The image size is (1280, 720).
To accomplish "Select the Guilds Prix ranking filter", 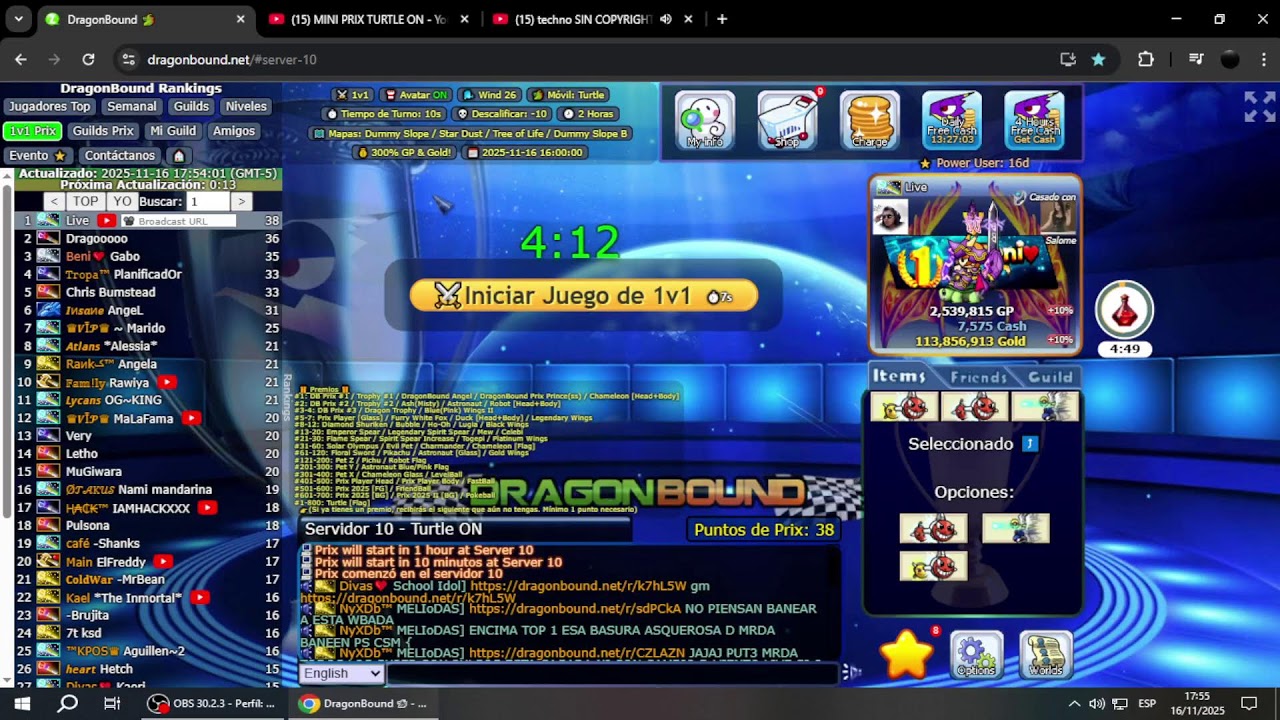I will click(x=103, y=131).
